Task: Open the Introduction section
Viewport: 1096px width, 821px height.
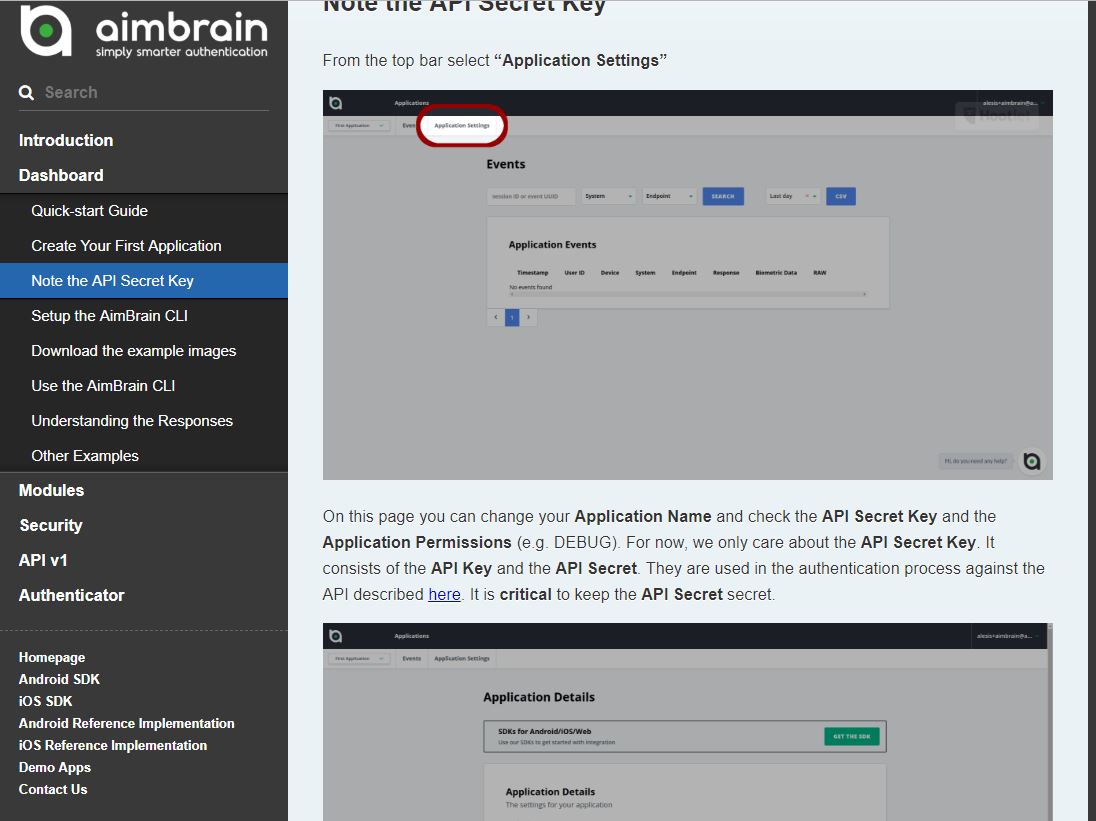Action: (66, 140)
